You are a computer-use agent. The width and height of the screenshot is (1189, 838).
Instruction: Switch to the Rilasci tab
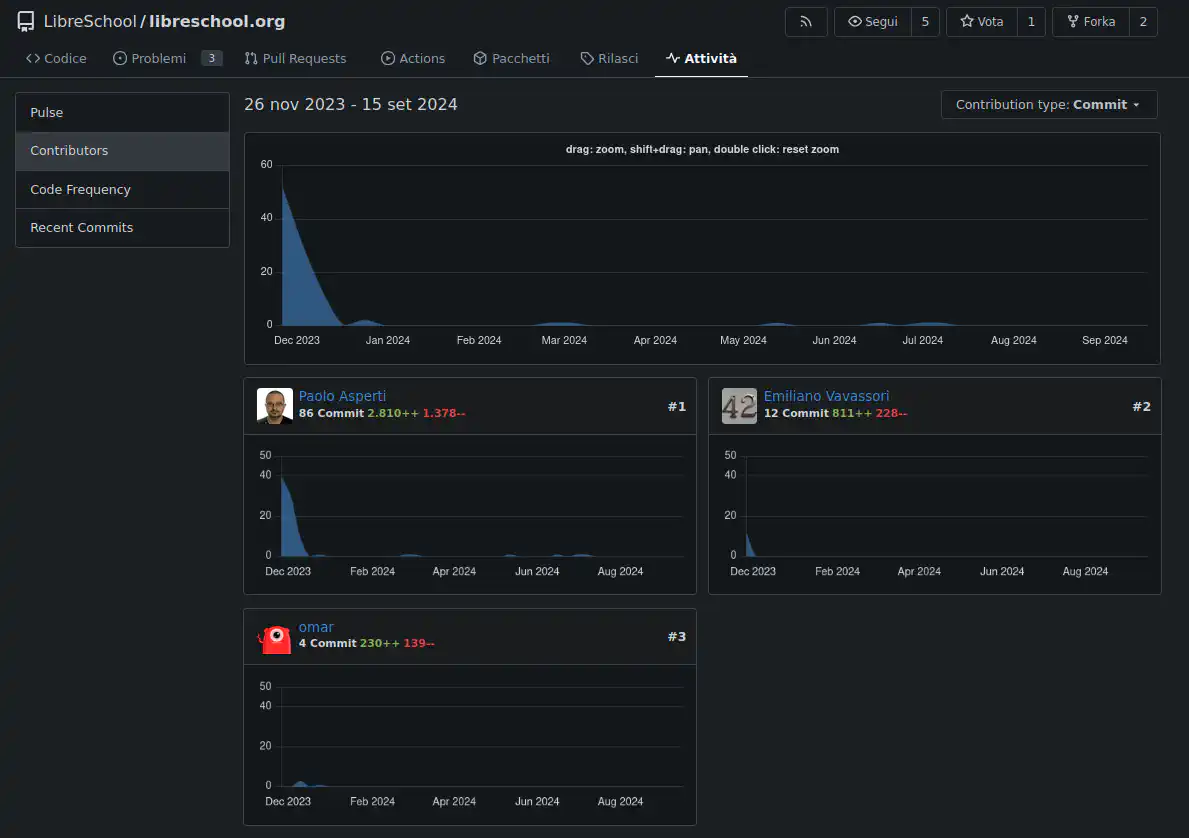tap(609, 58)
